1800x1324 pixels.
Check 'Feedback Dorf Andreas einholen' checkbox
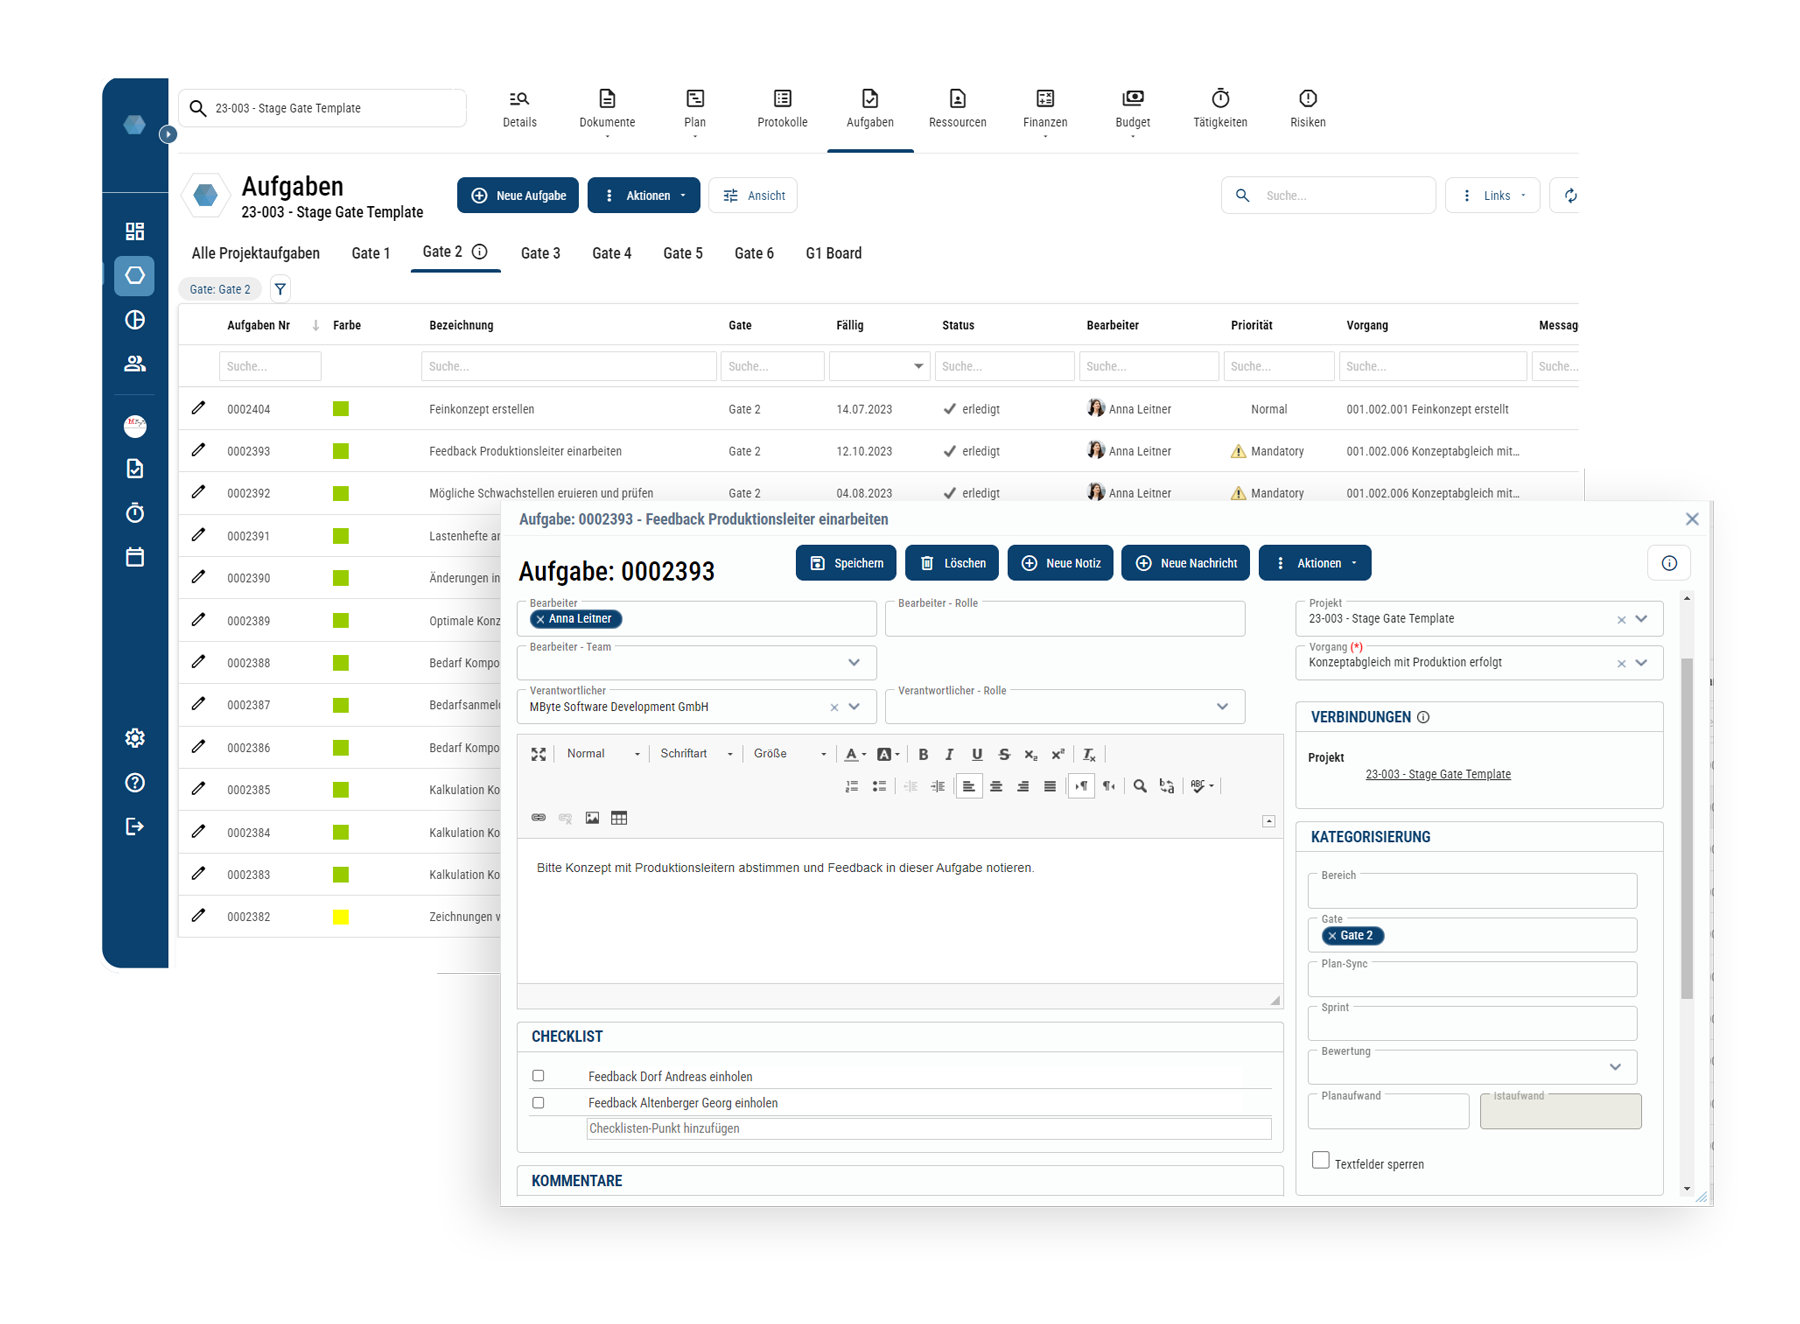point(539,1076)
